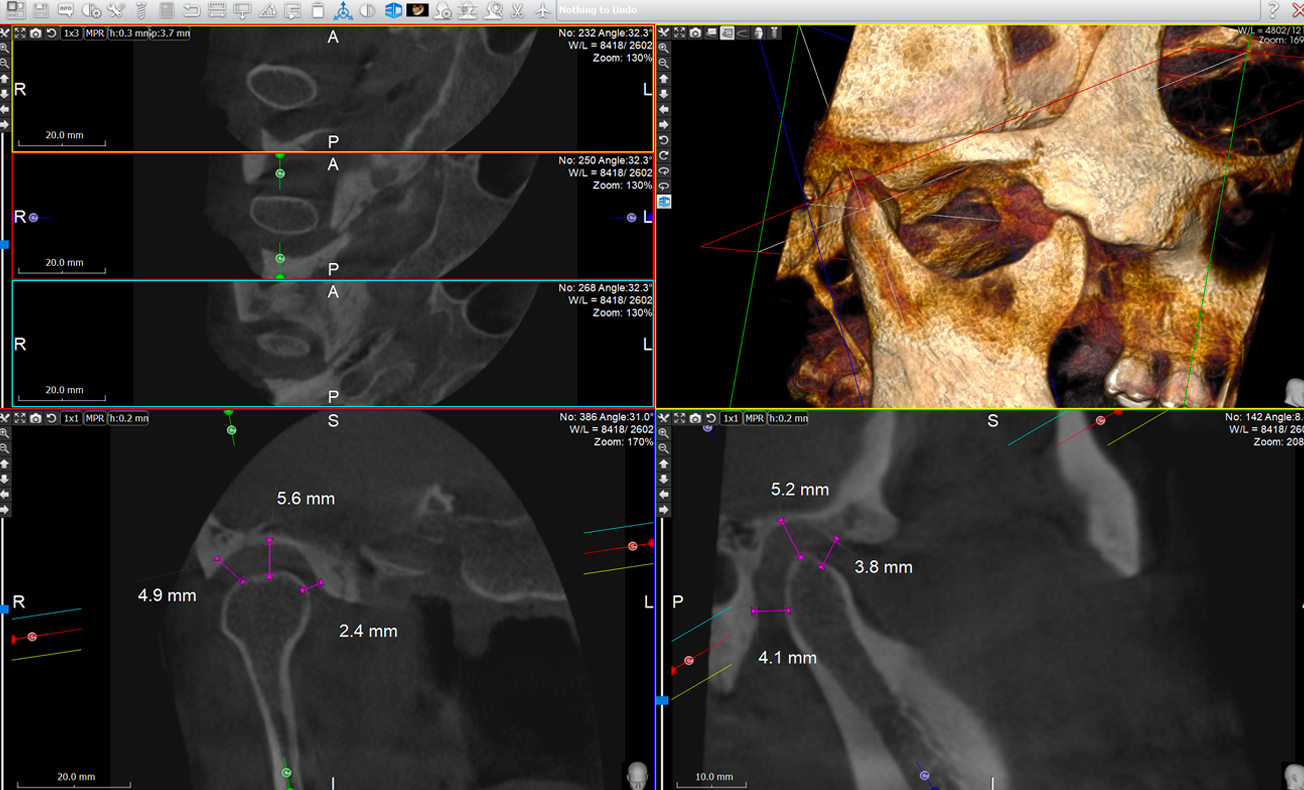
Task: Open the patient INFO panel icon
Action: 65,10
